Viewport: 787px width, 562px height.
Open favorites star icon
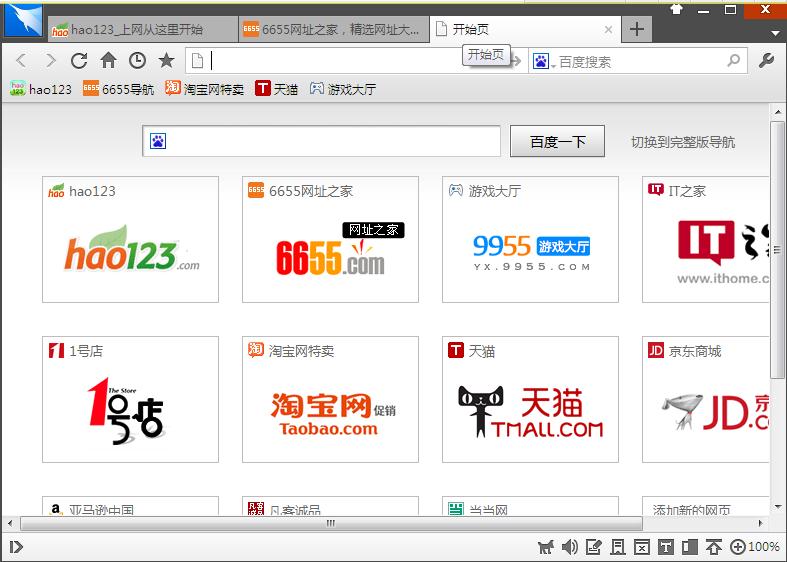coord(166,61)
